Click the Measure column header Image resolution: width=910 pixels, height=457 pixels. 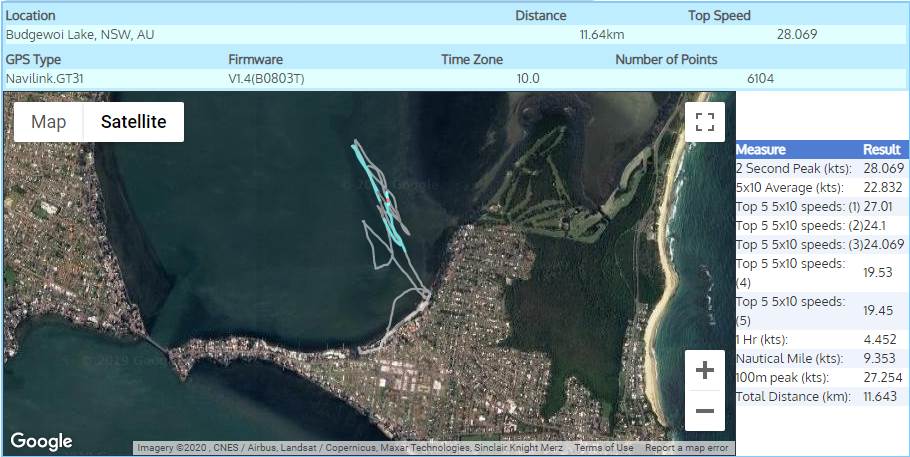(x=761, y=149)
